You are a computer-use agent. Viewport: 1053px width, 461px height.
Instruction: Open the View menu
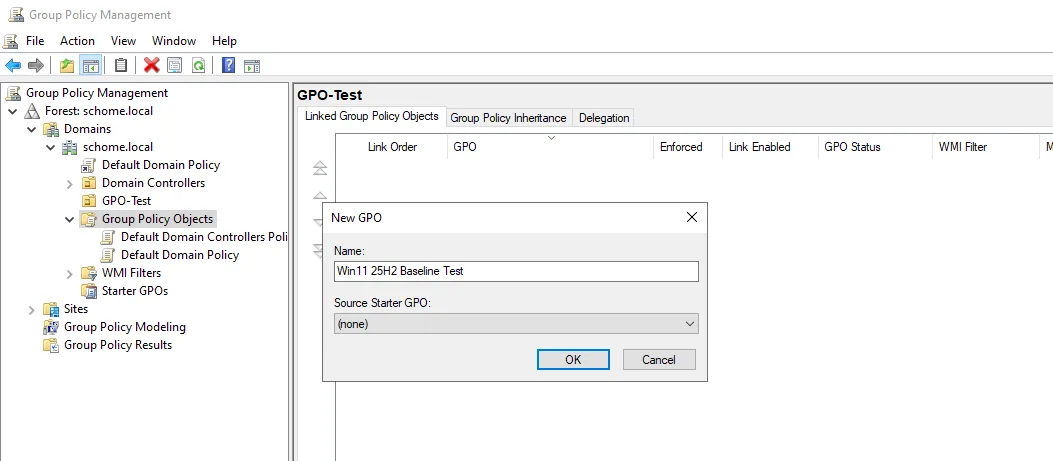pyautogui.click(x=124, y=41)
